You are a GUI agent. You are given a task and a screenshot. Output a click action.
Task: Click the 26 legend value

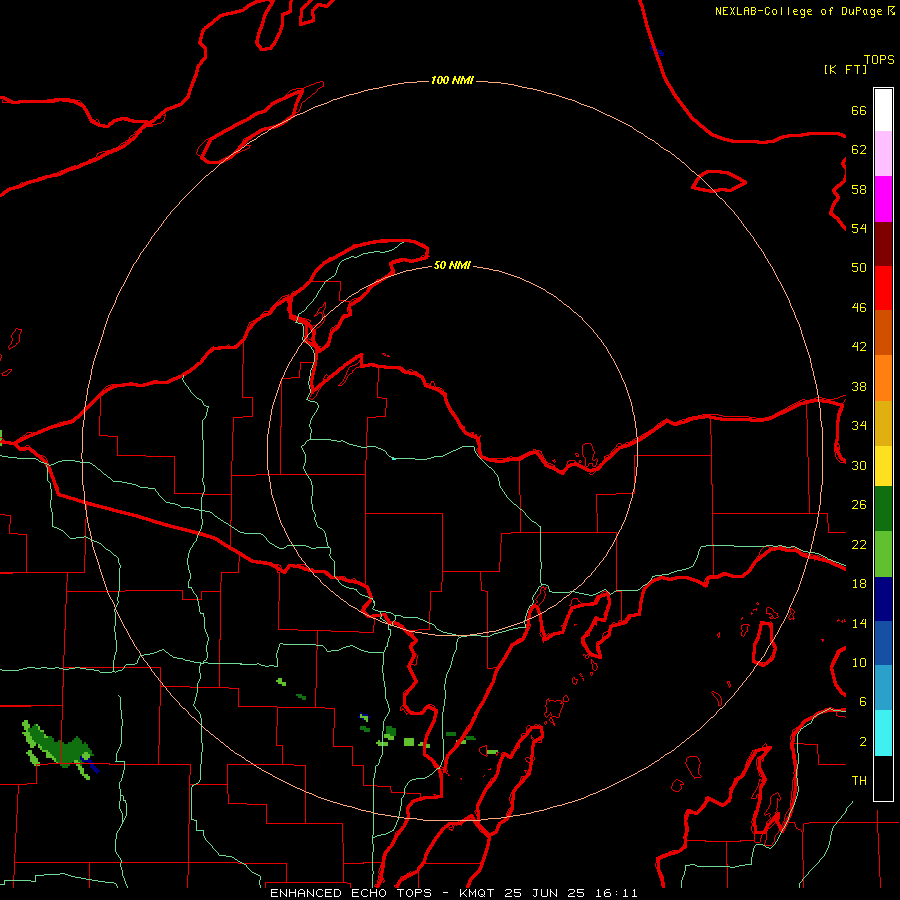859,505
